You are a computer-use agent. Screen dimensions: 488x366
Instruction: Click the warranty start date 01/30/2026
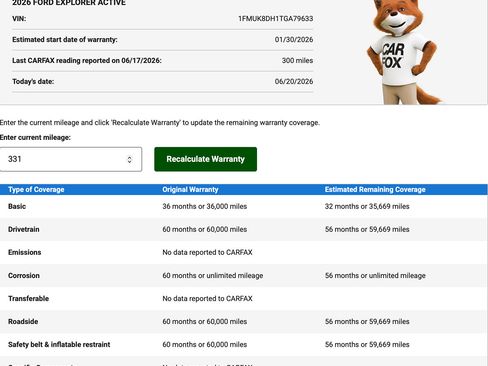(294, 40)
